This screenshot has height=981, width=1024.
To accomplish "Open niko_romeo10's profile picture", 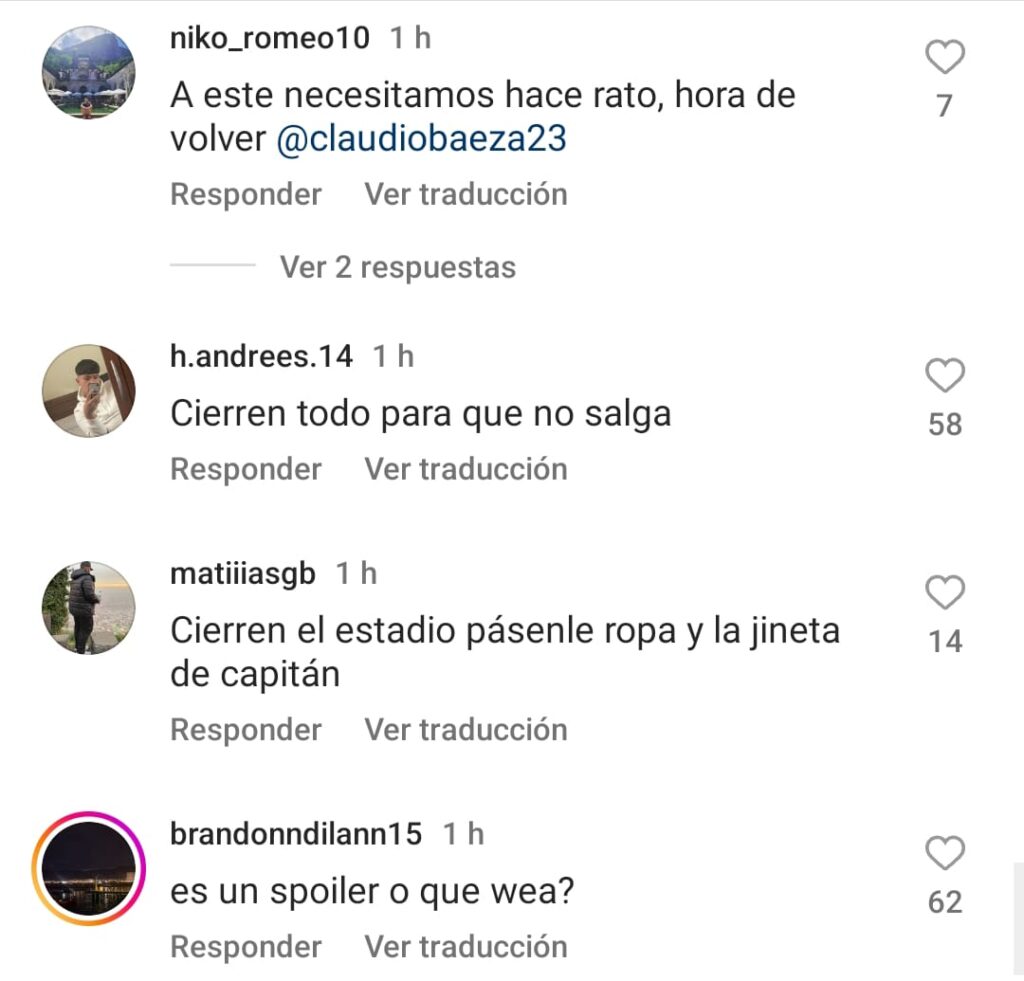I will click(89, 72).
